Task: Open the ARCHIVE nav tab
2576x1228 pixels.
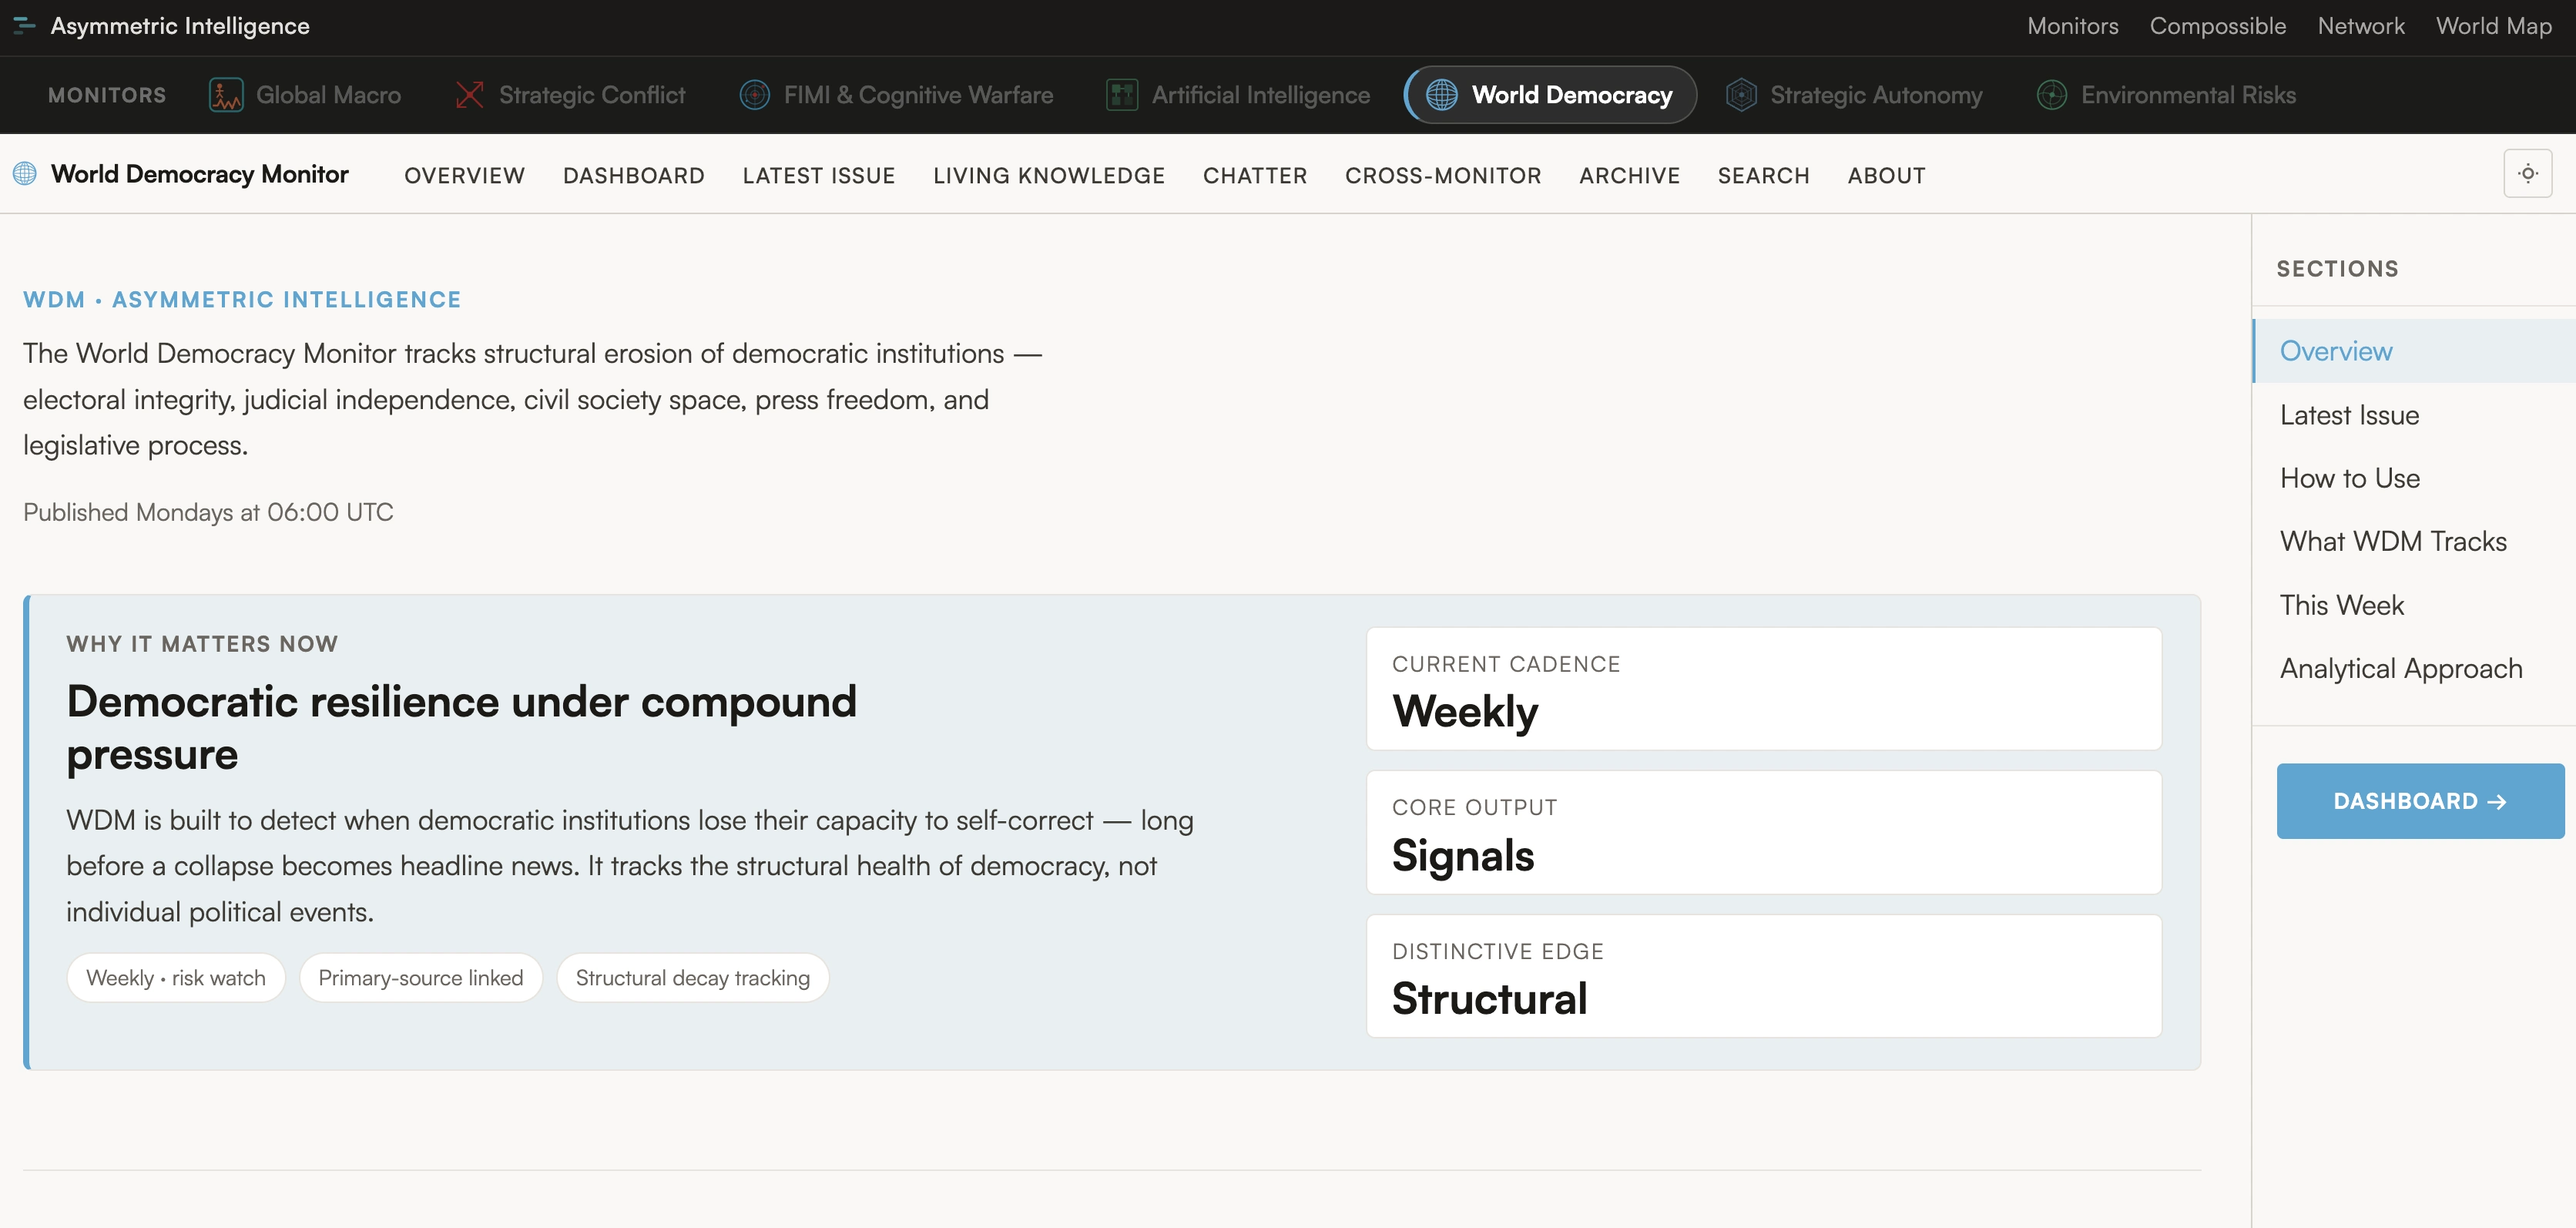Action: [x=1629, y=175]
